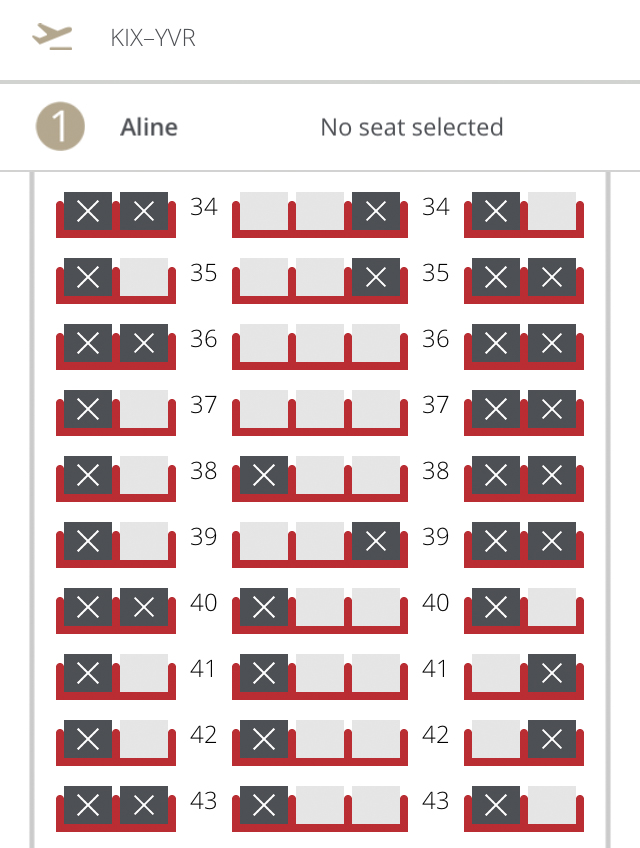The width and height of the screenshot is (640, 848).
Task: Select the passenger number 1 badge
Action: [x=60, y=127]
